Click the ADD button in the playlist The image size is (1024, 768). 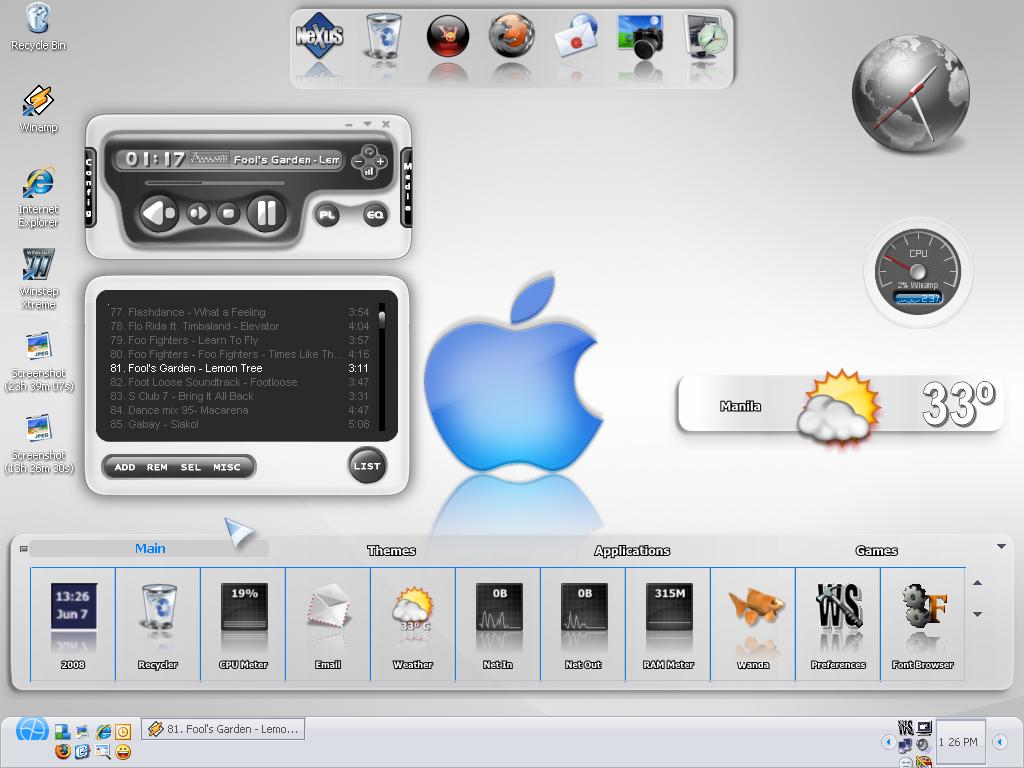click(125, 467)
